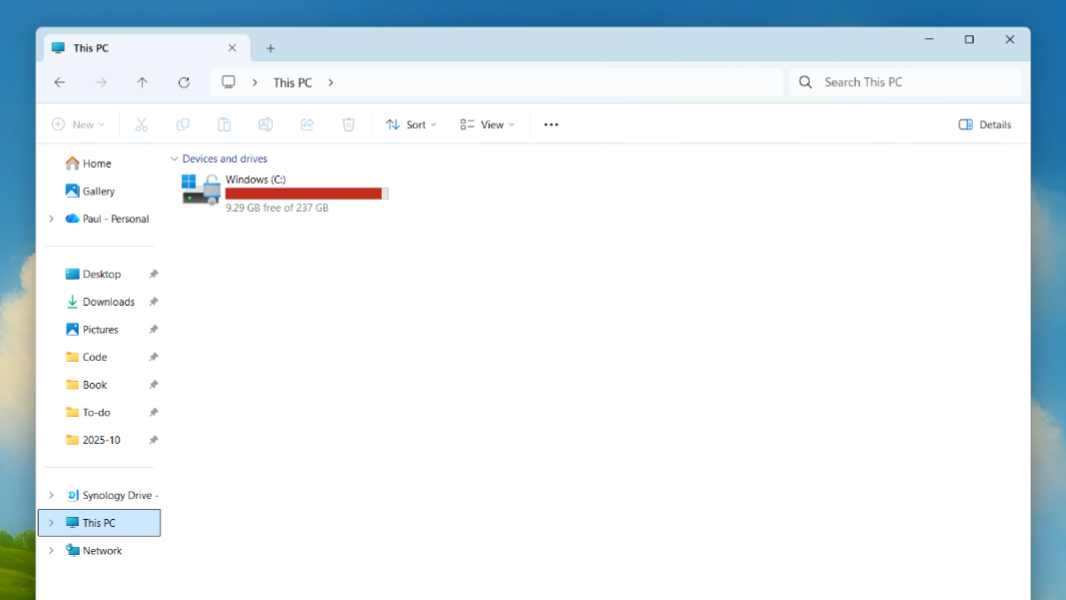Image resolution: width=1066 pixels, height=600 pixels.
Task: Navigate back using the back arrow
Action: (x=60, y=83)
